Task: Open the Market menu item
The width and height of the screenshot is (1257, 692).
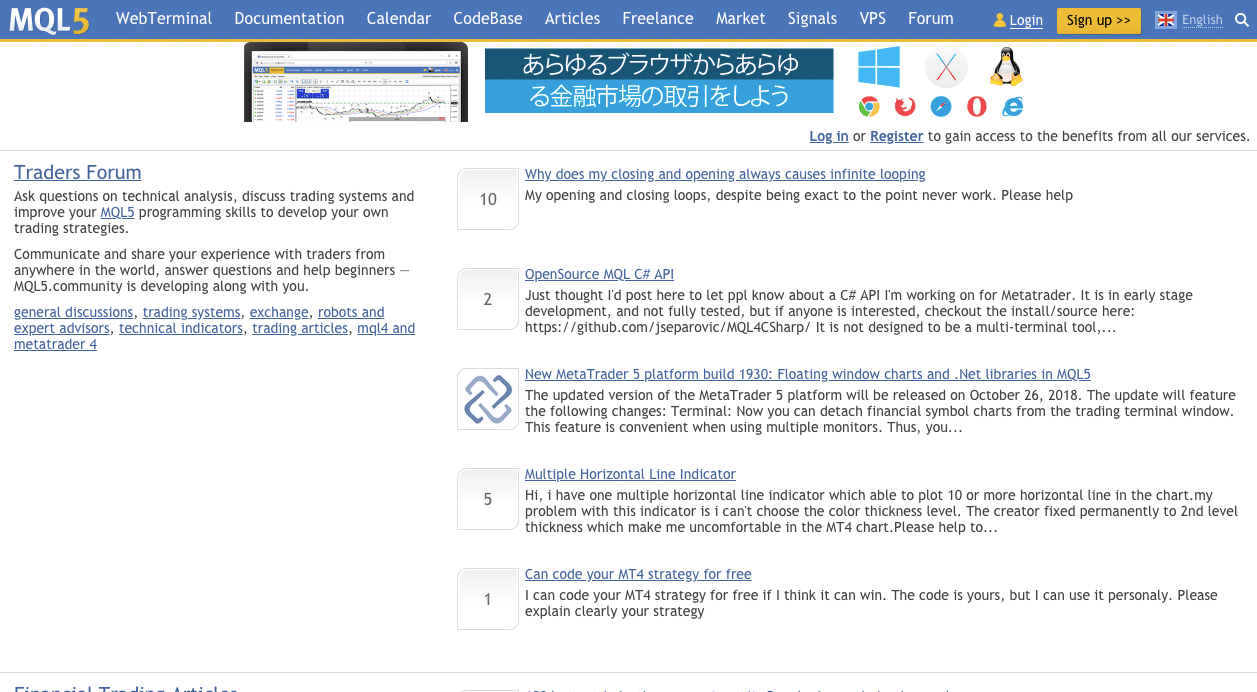Action: pyautogui.click(x=741, y=19)
